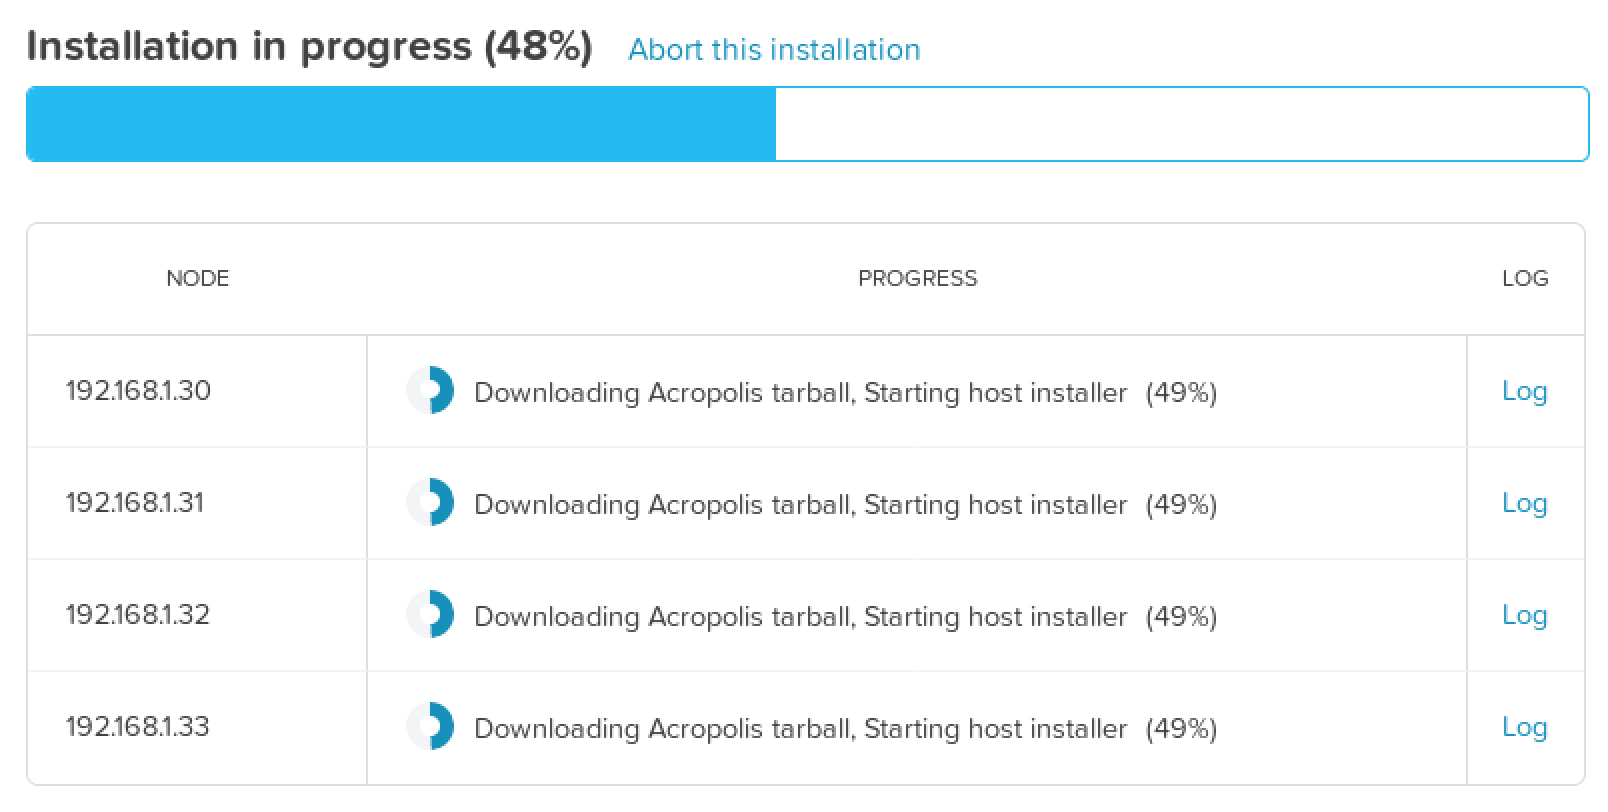Screen dimensions: 1608x812
Task: Click progress spinner icon for node 192.168.1.32
Action: (x=430, y=615)
